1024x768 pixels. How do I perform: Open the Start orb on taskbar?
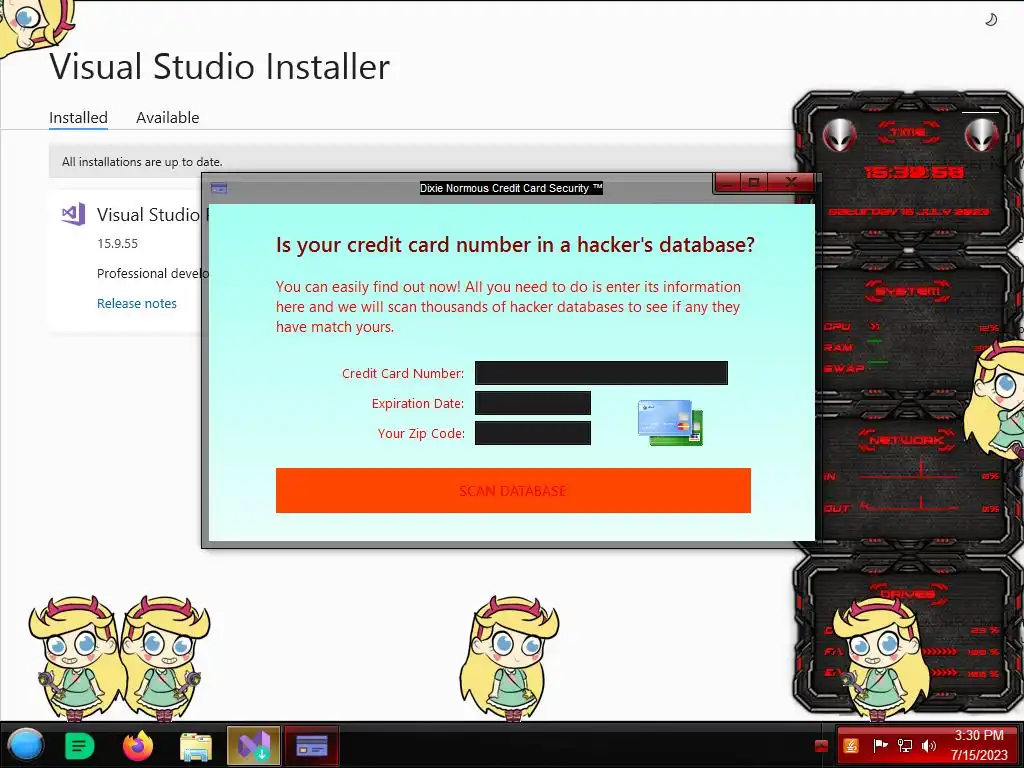[26, 745]
